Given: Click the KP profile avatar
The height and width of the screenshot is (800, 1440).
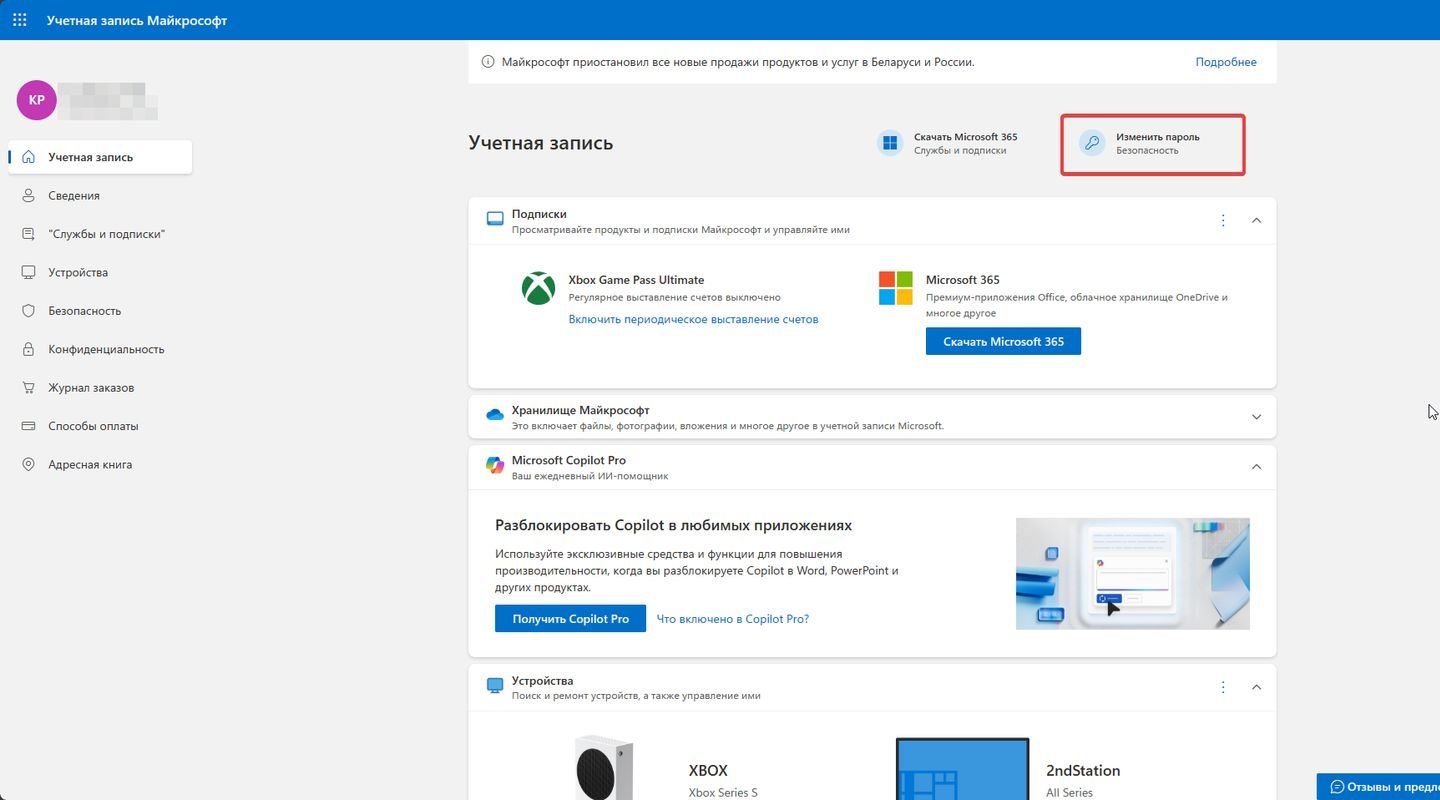Looking at the screenshot, I should (36, 100).
